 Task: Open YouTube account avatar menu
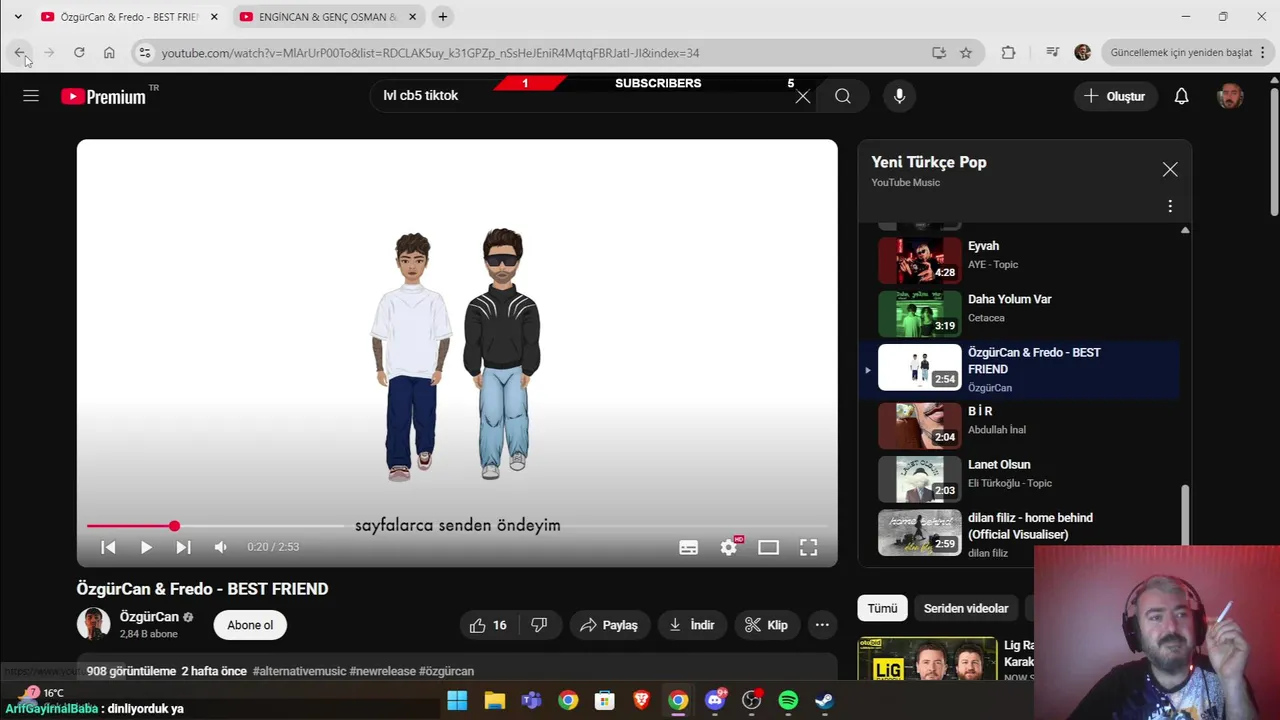click(1230, 96)
